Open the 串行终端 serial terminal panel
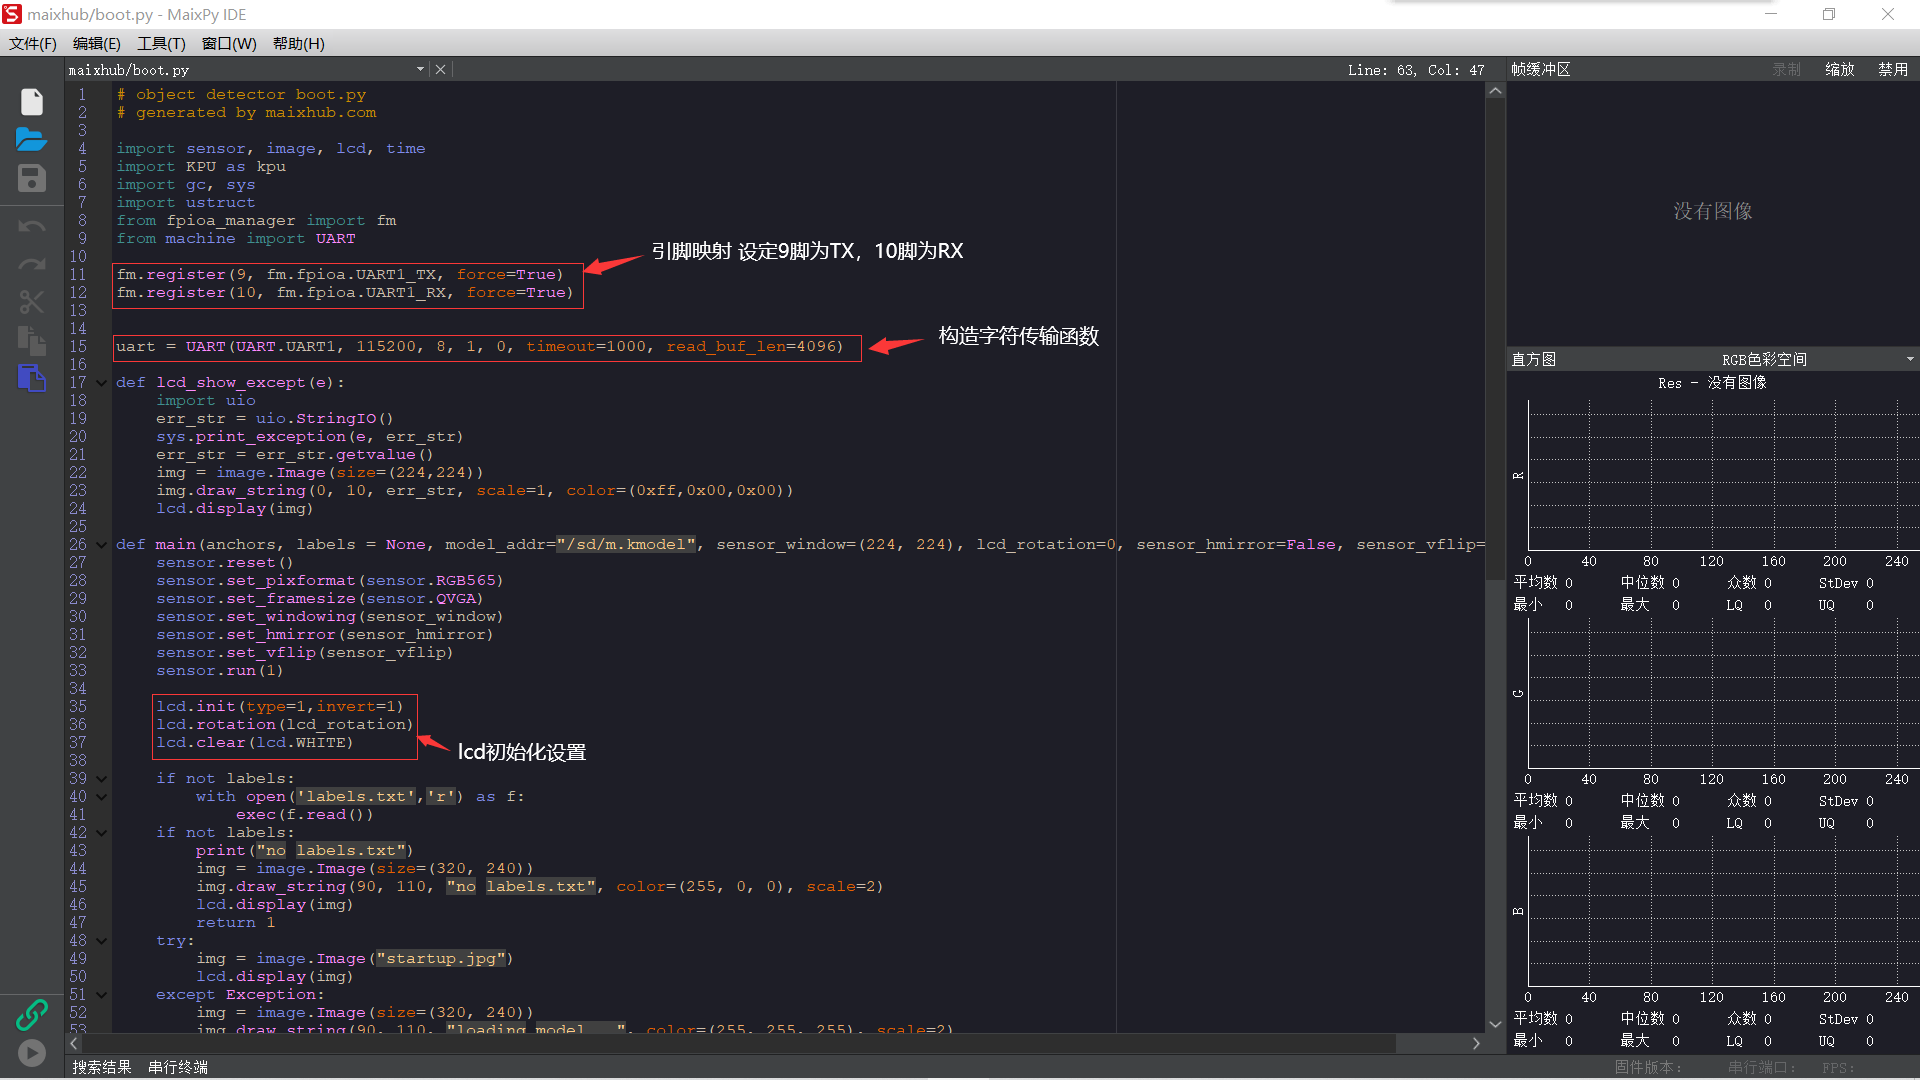Screen dimensions: 1920x1080 [x=178, y=1067]
